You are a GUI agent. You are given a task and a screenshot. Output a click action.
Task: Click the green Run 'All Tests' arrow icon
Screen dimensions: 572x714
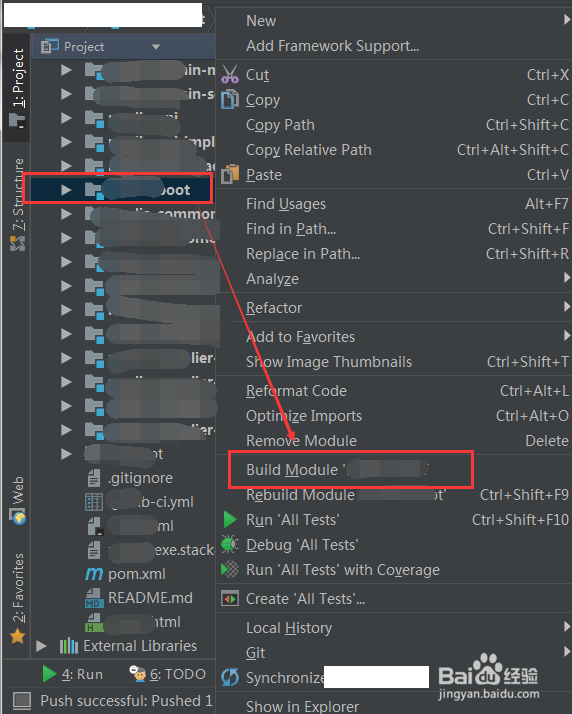(x=230, y=520)
